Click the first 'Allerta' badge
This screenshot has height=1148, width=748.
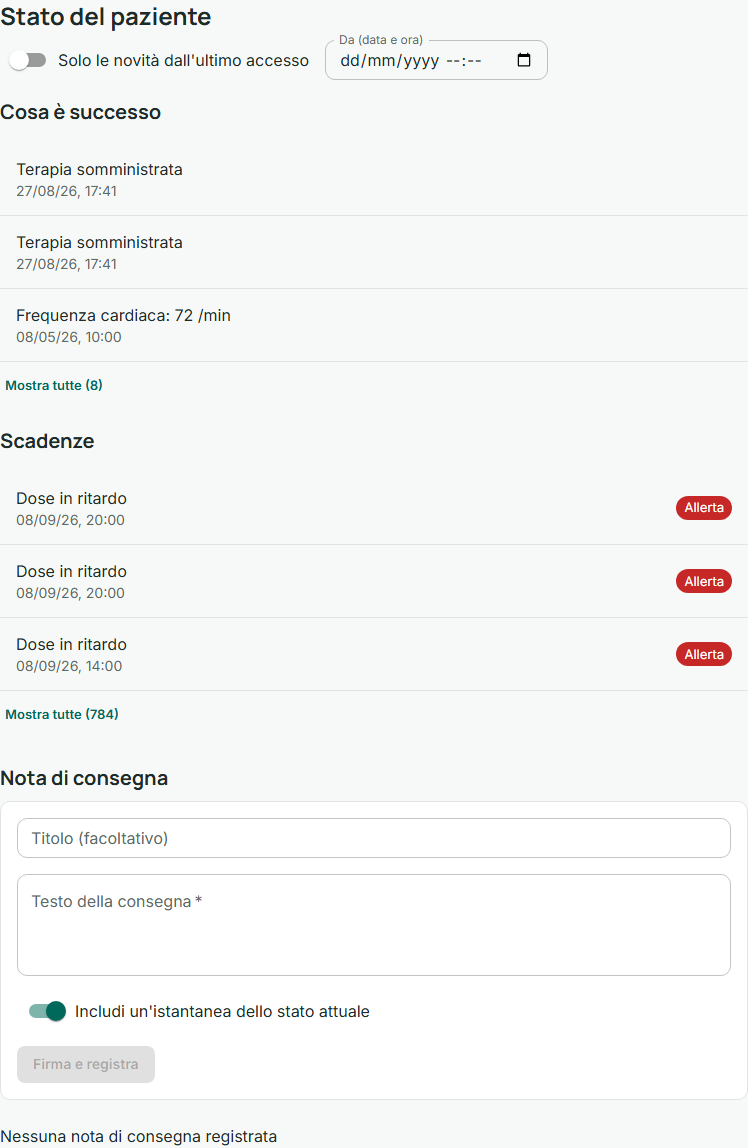703,507
